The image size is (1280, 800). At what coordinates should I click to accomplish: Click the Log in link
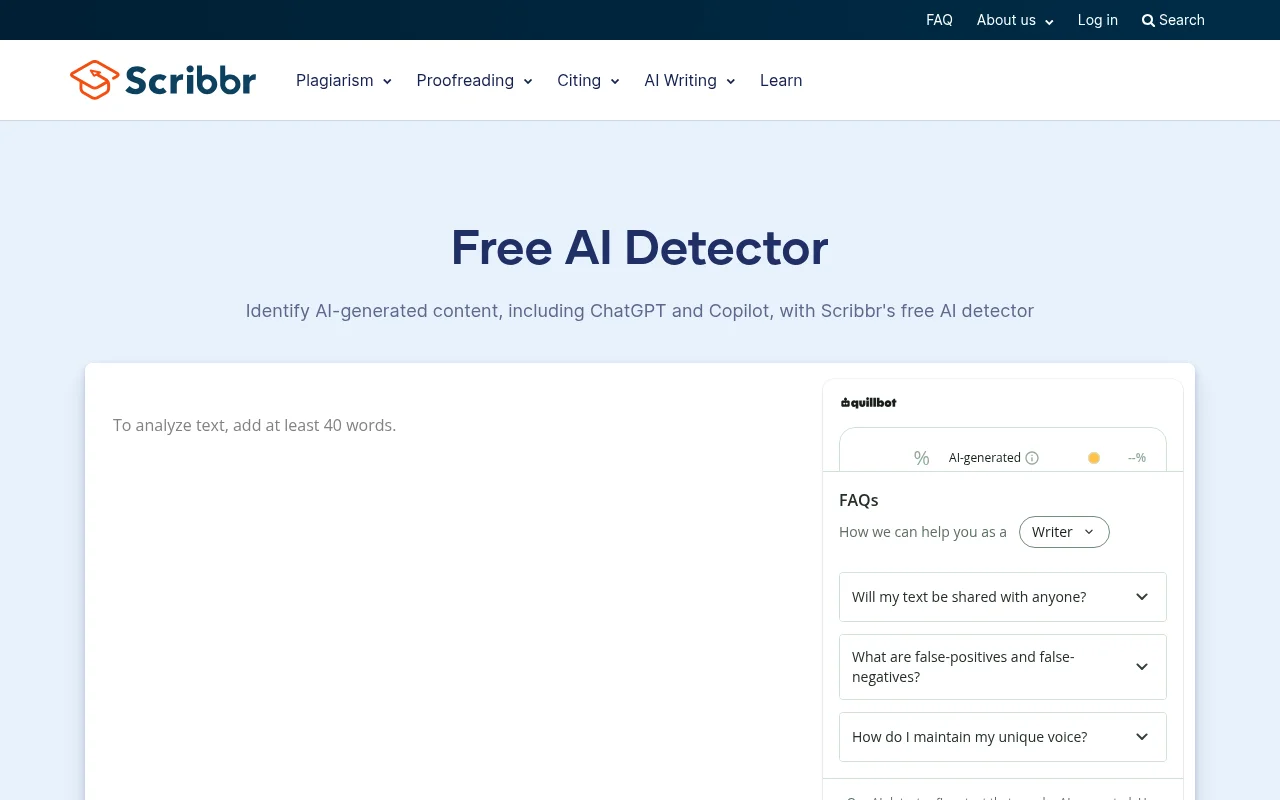coord(1098,20)
